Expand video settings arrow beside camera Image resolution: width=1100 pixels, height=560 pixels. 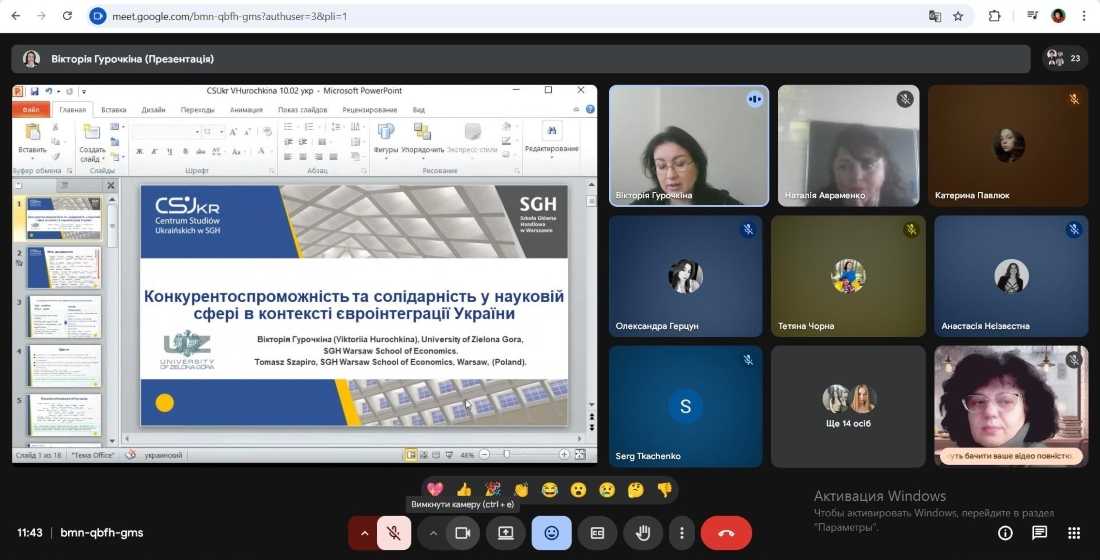[x=433, y=533]
